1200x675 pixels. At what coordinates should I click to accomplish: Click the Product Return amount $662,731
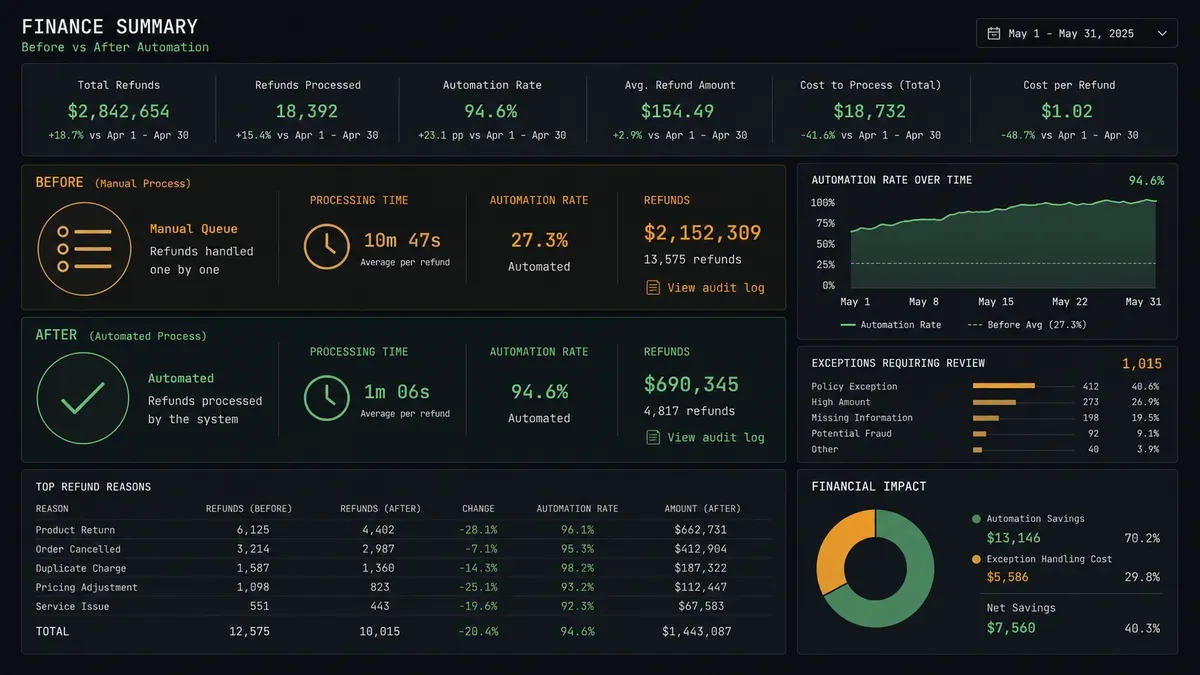coord(701,530)
